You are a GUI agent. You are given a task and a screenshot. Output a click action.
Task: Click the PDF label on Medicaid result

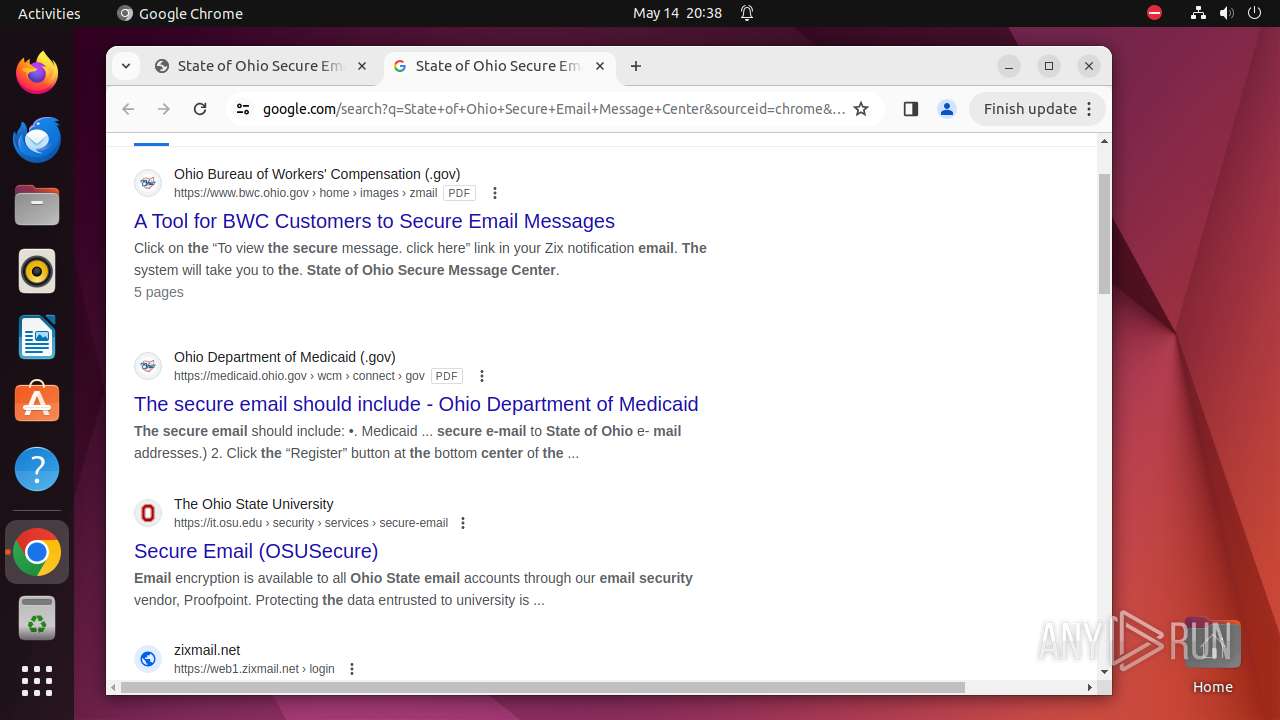pos(447,376)
